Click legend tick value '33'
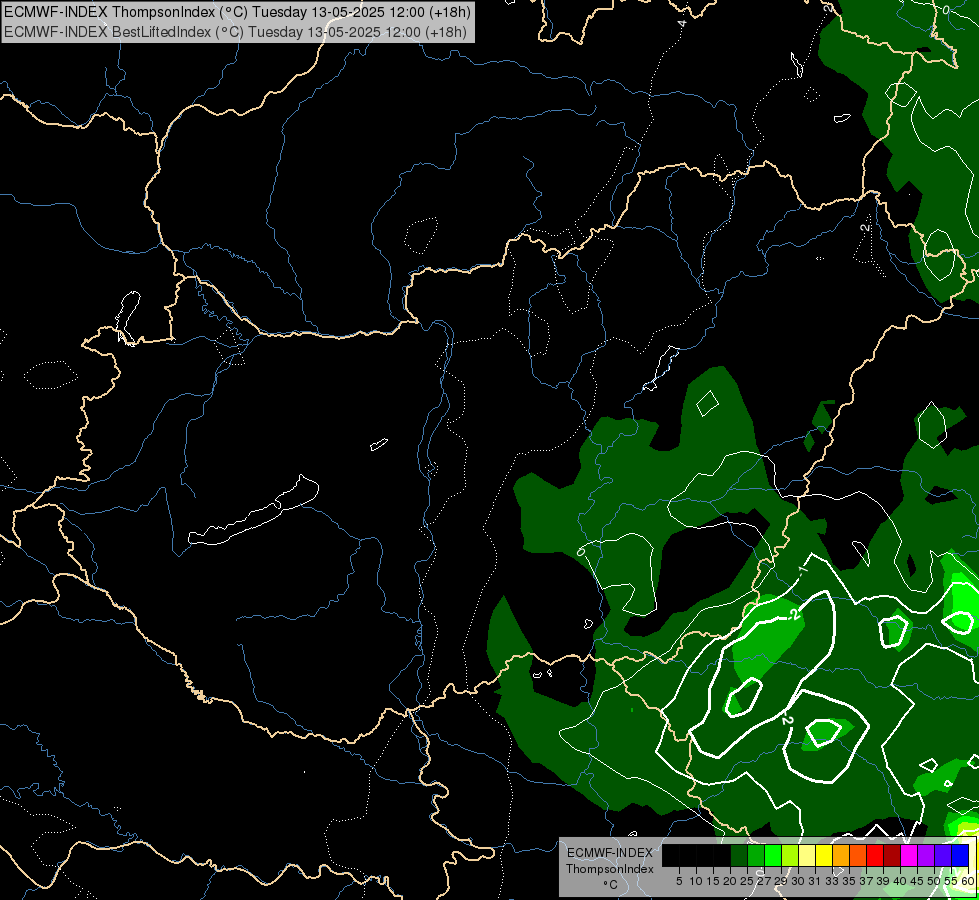979x900 pixels. pyautogui.click(x=832, y=881)
